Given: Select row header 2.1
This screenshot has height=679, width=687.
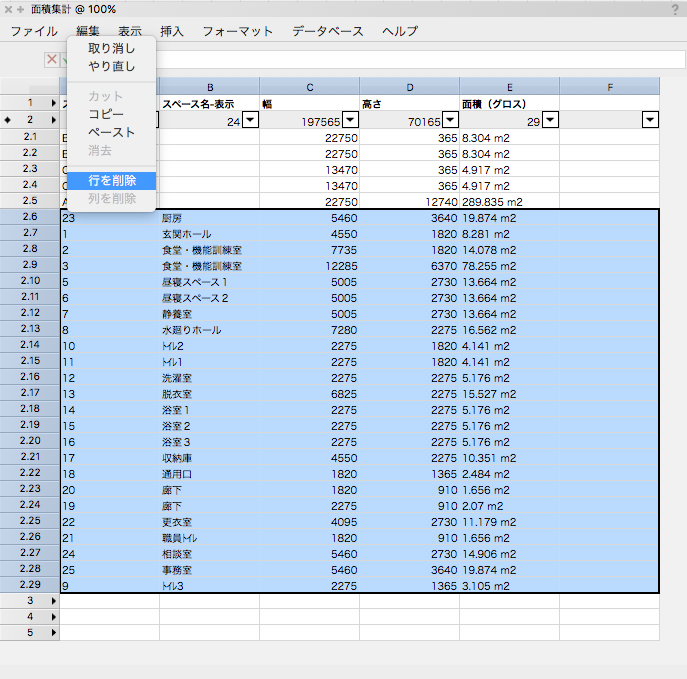Looking at the screenshot, I should pyautogui.click(x=30, y=137).
